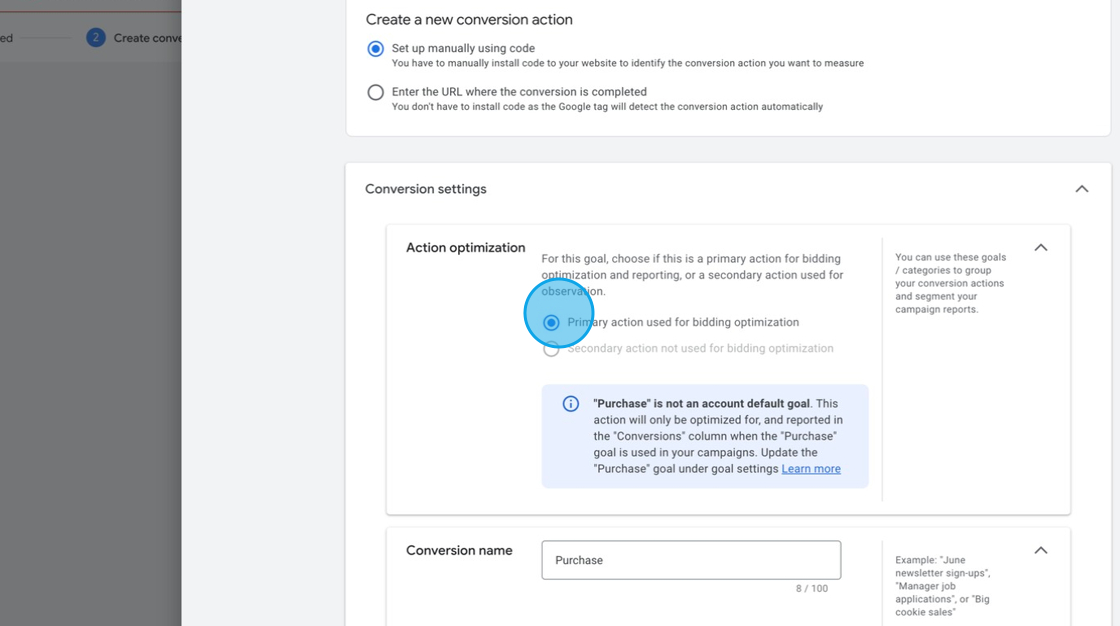Collapse the Conversion settings section chevron
Screen dimensions: 1120x626
pyautogui.click(x=1081, y=189)
